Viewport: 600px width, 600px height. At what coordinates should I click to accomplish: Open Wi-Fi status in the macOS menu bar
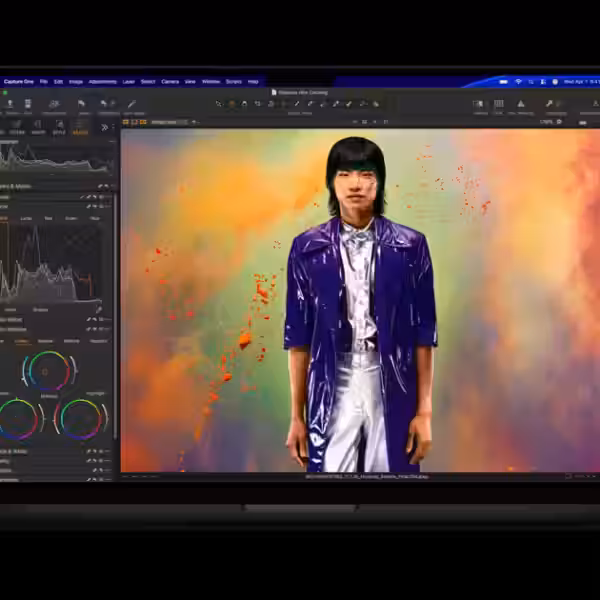pos(516,81)
